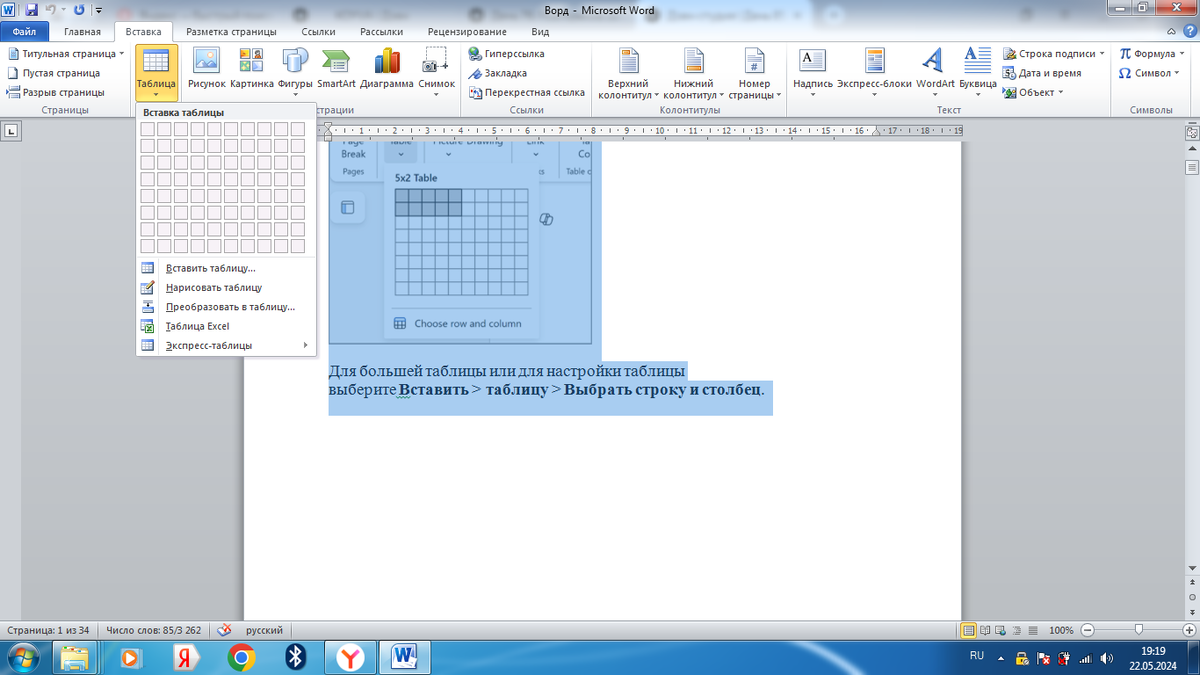Screen dimensions: 1200x675
Task: Open Yandex Browser from the taskbar
Action: point(349,657)
